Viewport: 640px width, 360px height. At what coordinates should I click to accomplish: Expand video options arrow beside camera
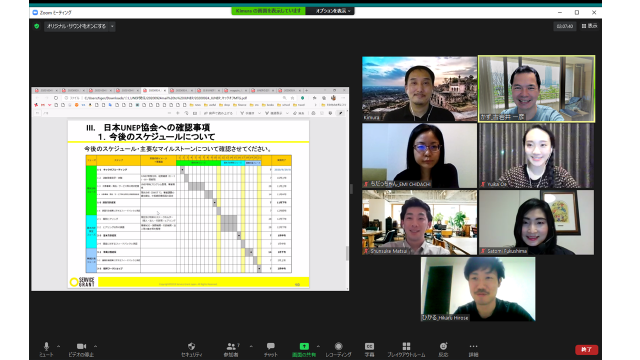point(95,346)
